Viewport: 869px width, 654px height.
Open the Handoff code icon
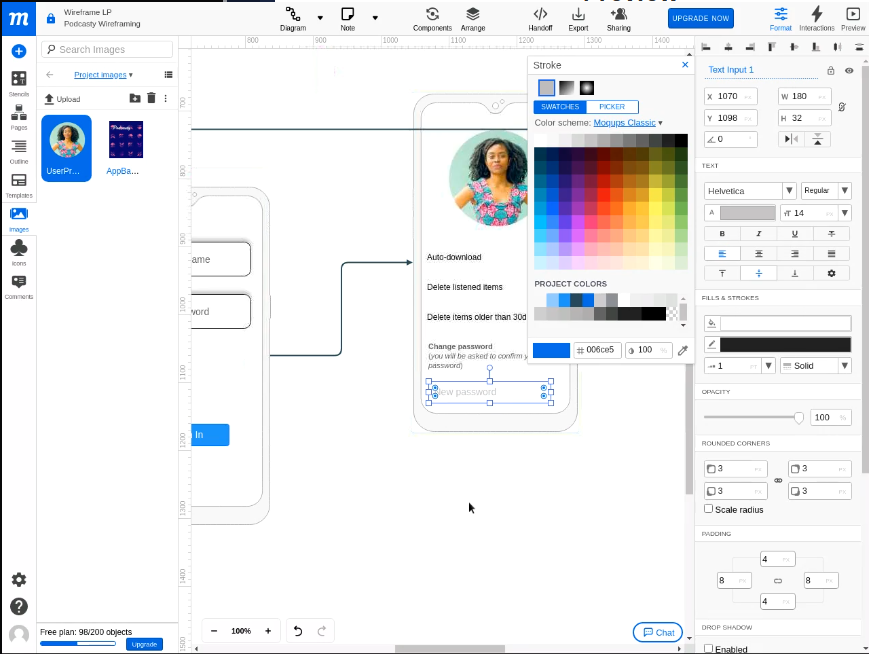[x=540, y=19]
